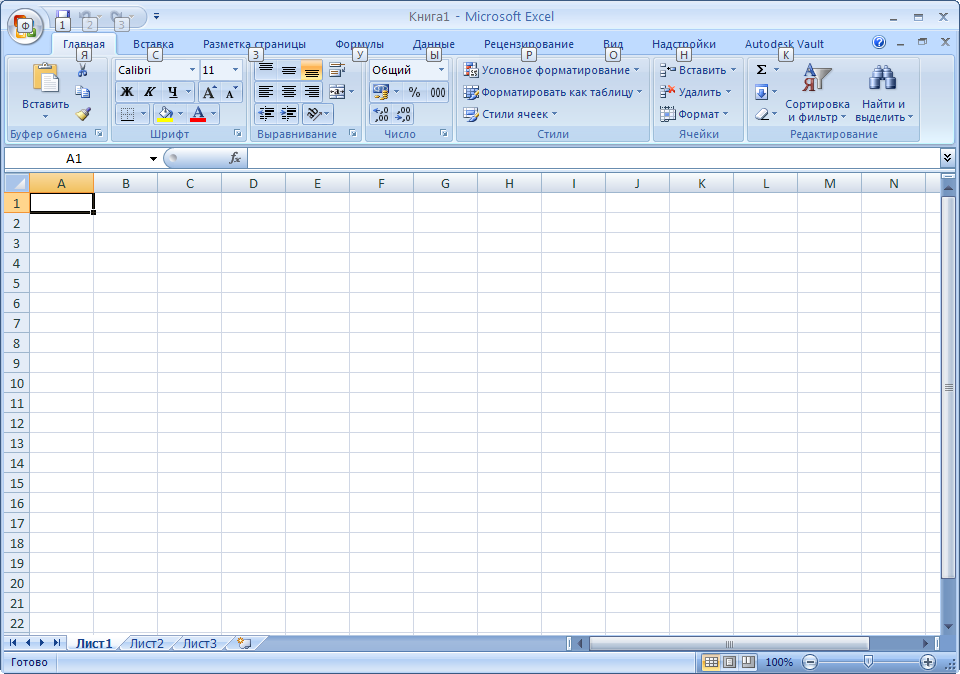Toggle center horizontal alignment
960x674 pixels.
pos(288,92)
